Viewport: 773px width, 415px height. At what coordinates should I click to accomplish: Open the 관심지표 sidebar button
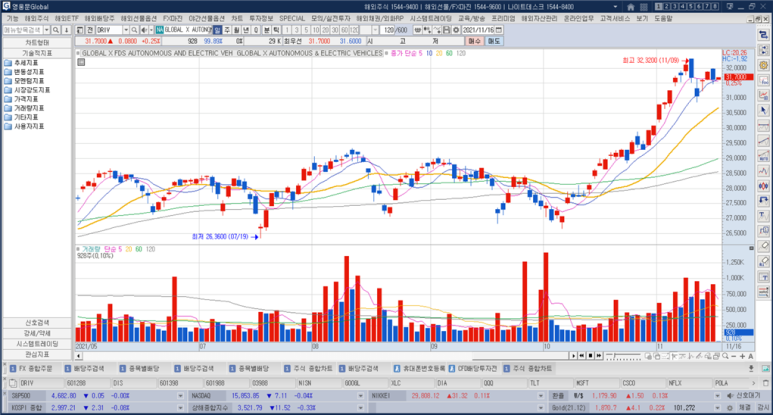point(37,355)
